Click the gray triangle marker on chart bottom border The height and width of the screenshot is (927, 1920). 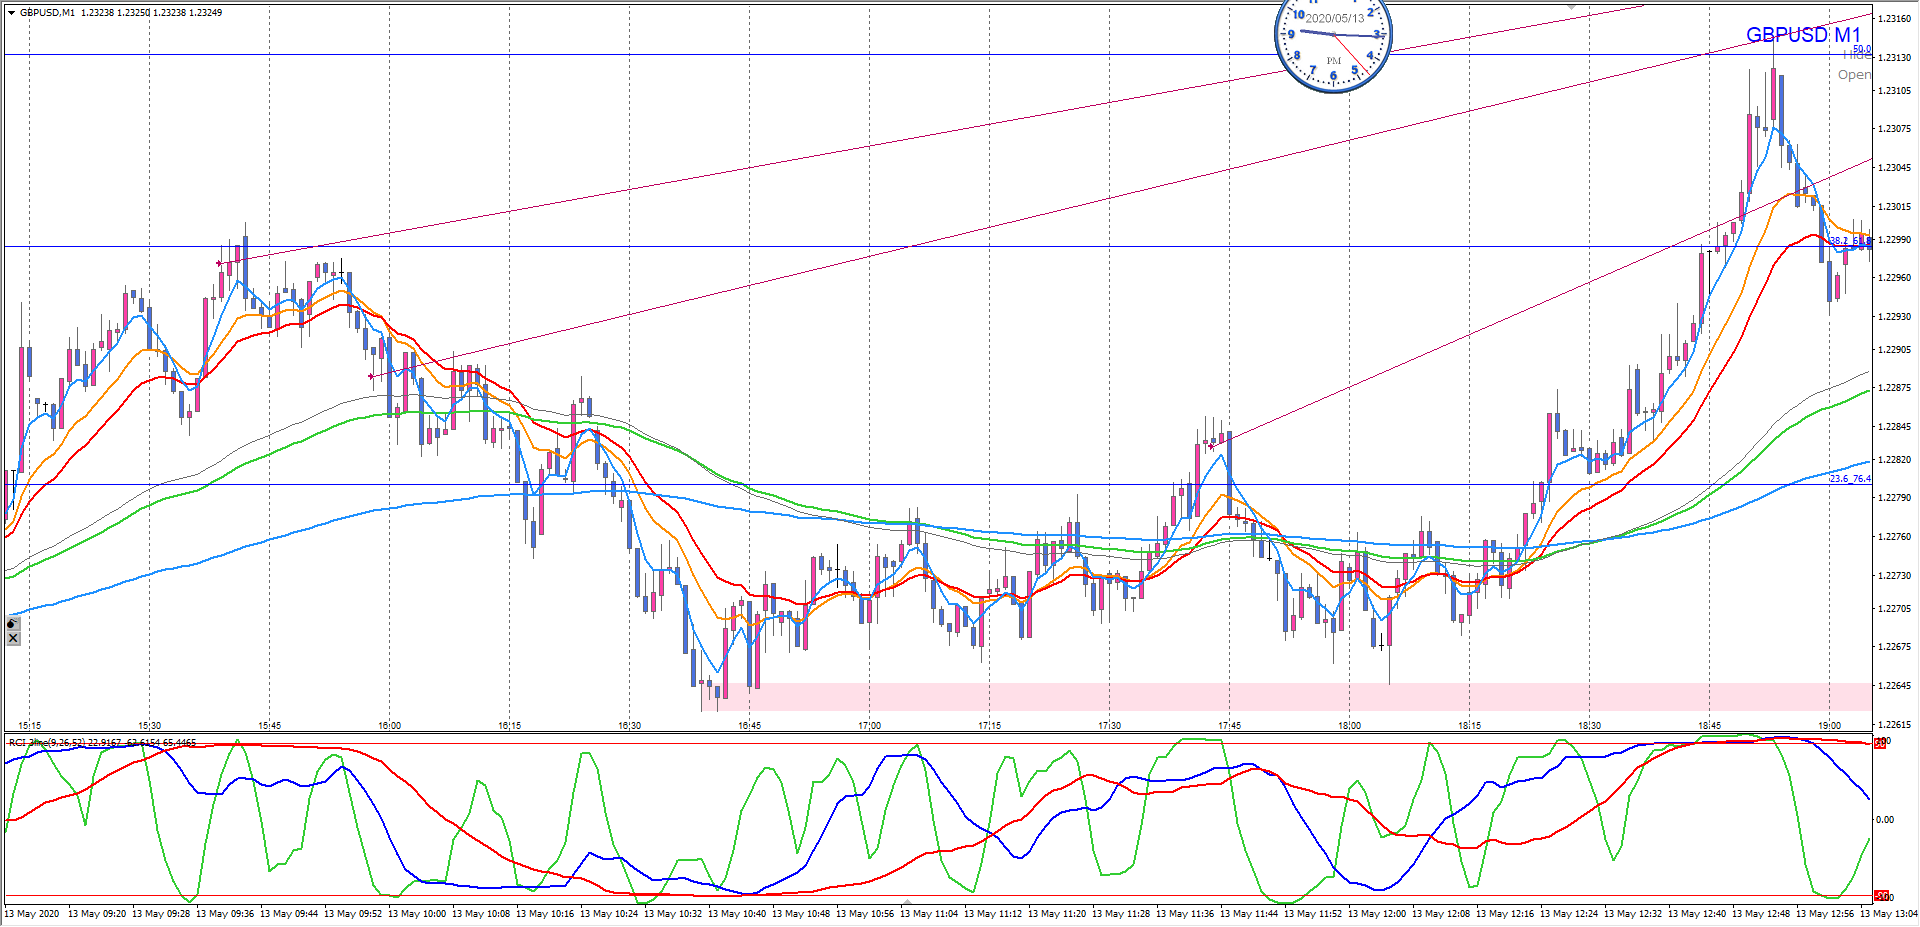(906, 902)
